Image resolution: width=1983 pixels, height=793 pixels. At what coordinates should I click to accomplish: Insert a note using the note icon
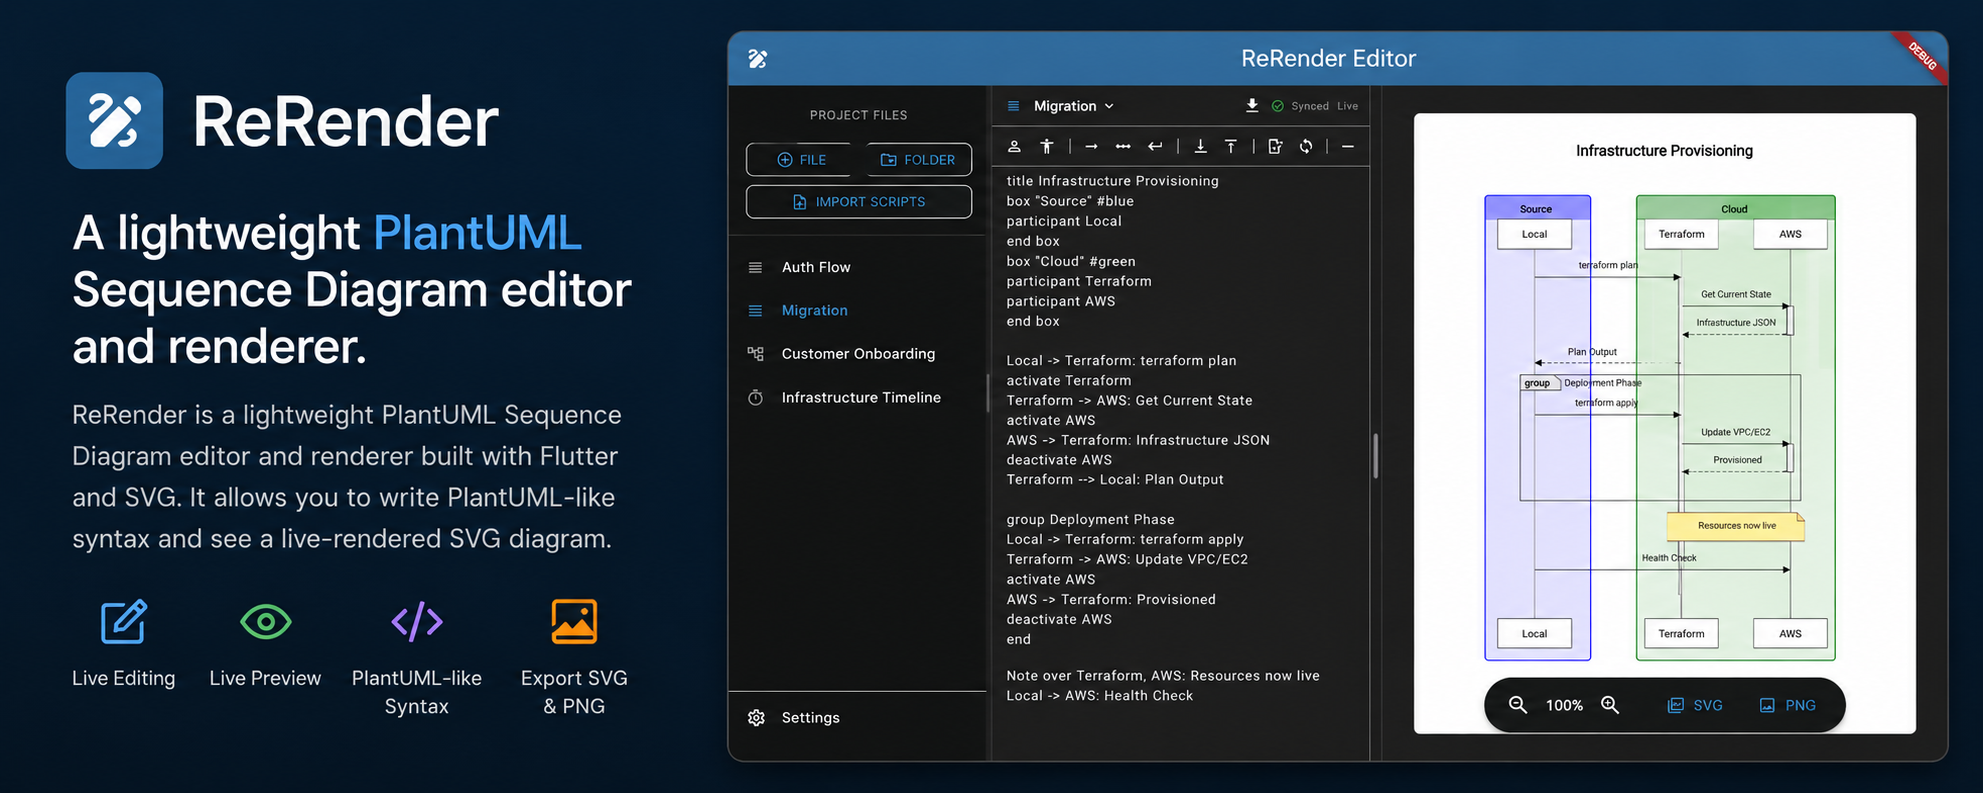1275,147
